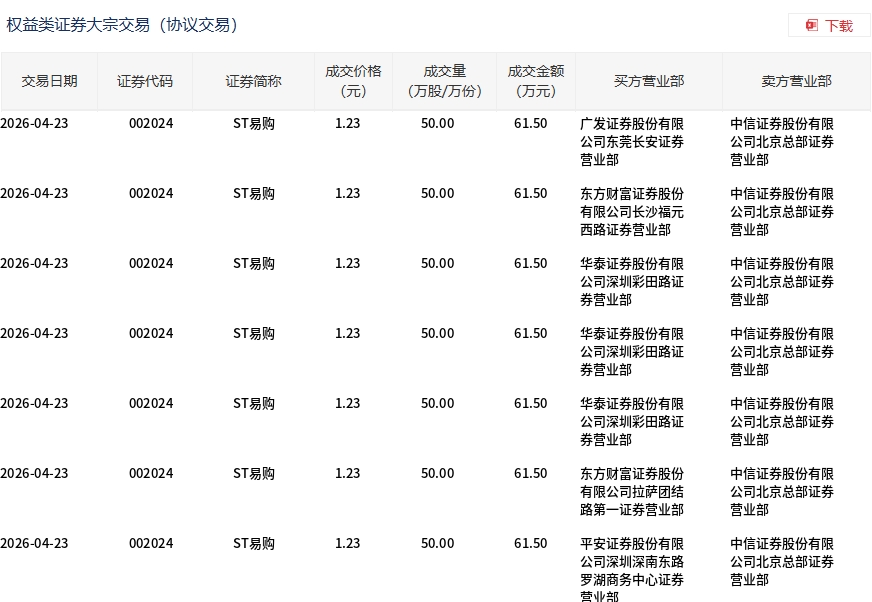Viewport: 872px width, 602px height.
Task: Click the 成交价格(元) column header
Action: pyautogui.click(x=353, y=81)
